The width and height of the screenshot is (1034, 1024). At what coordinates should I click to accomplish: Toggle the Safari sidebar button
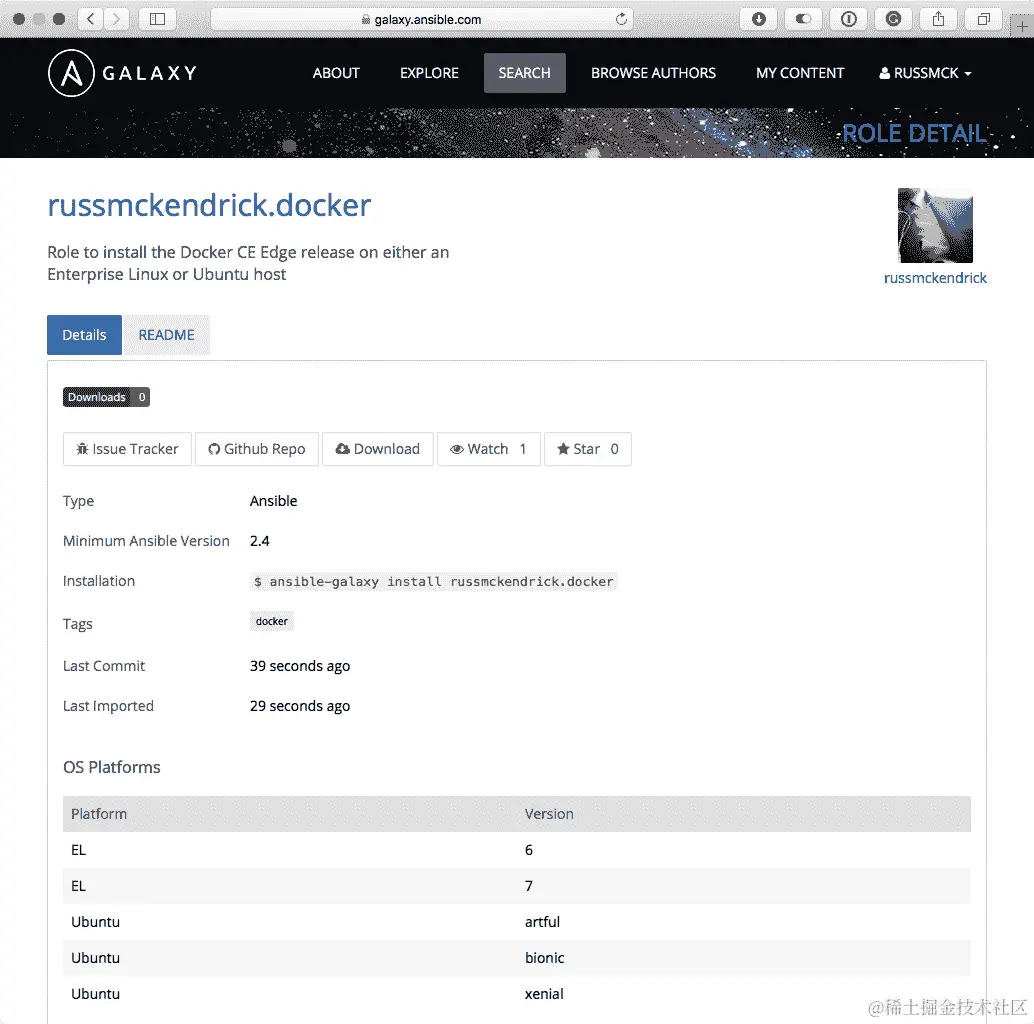click(x=157, y=19)
